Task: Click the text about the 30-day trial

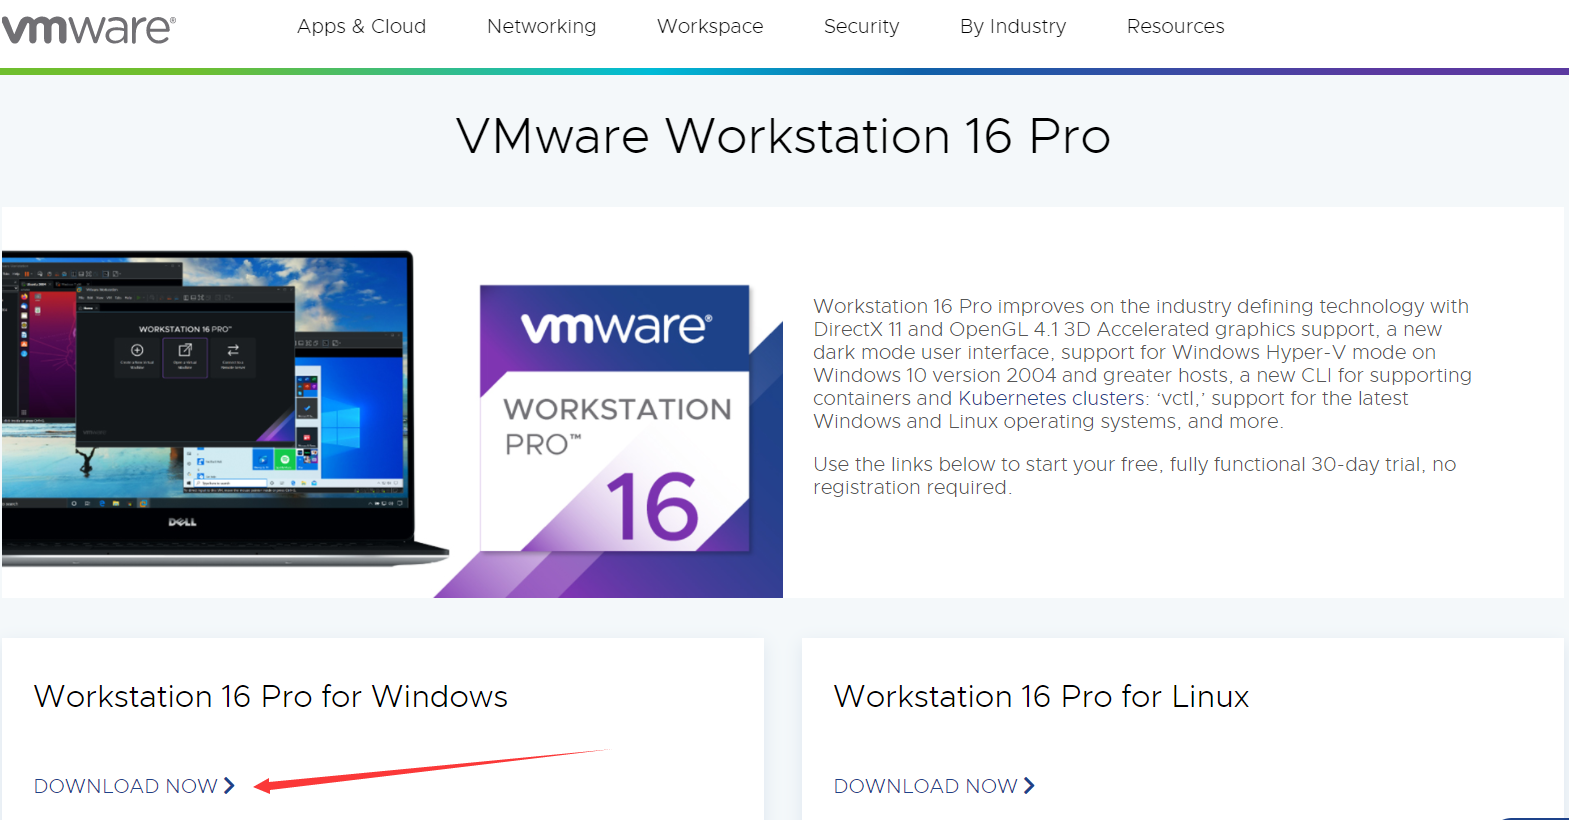Action: click(x=1134, y=476)
